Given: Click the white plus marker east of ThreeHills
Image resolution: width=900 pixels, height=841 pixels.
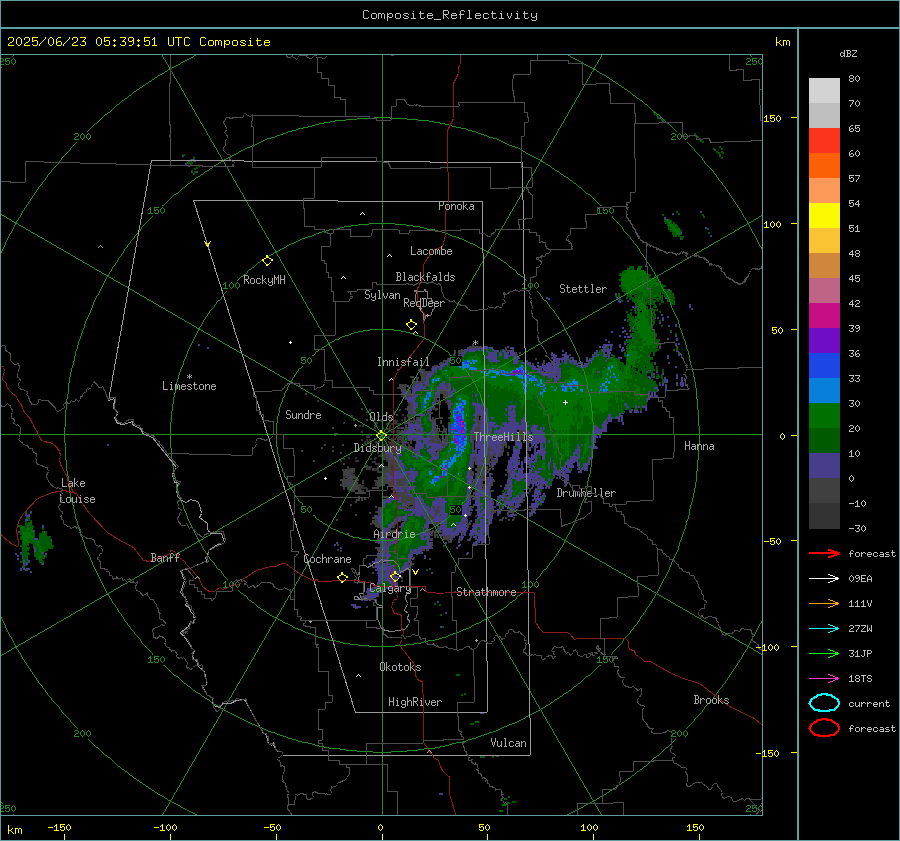Looking at the screenshot, I should point(565,402).
